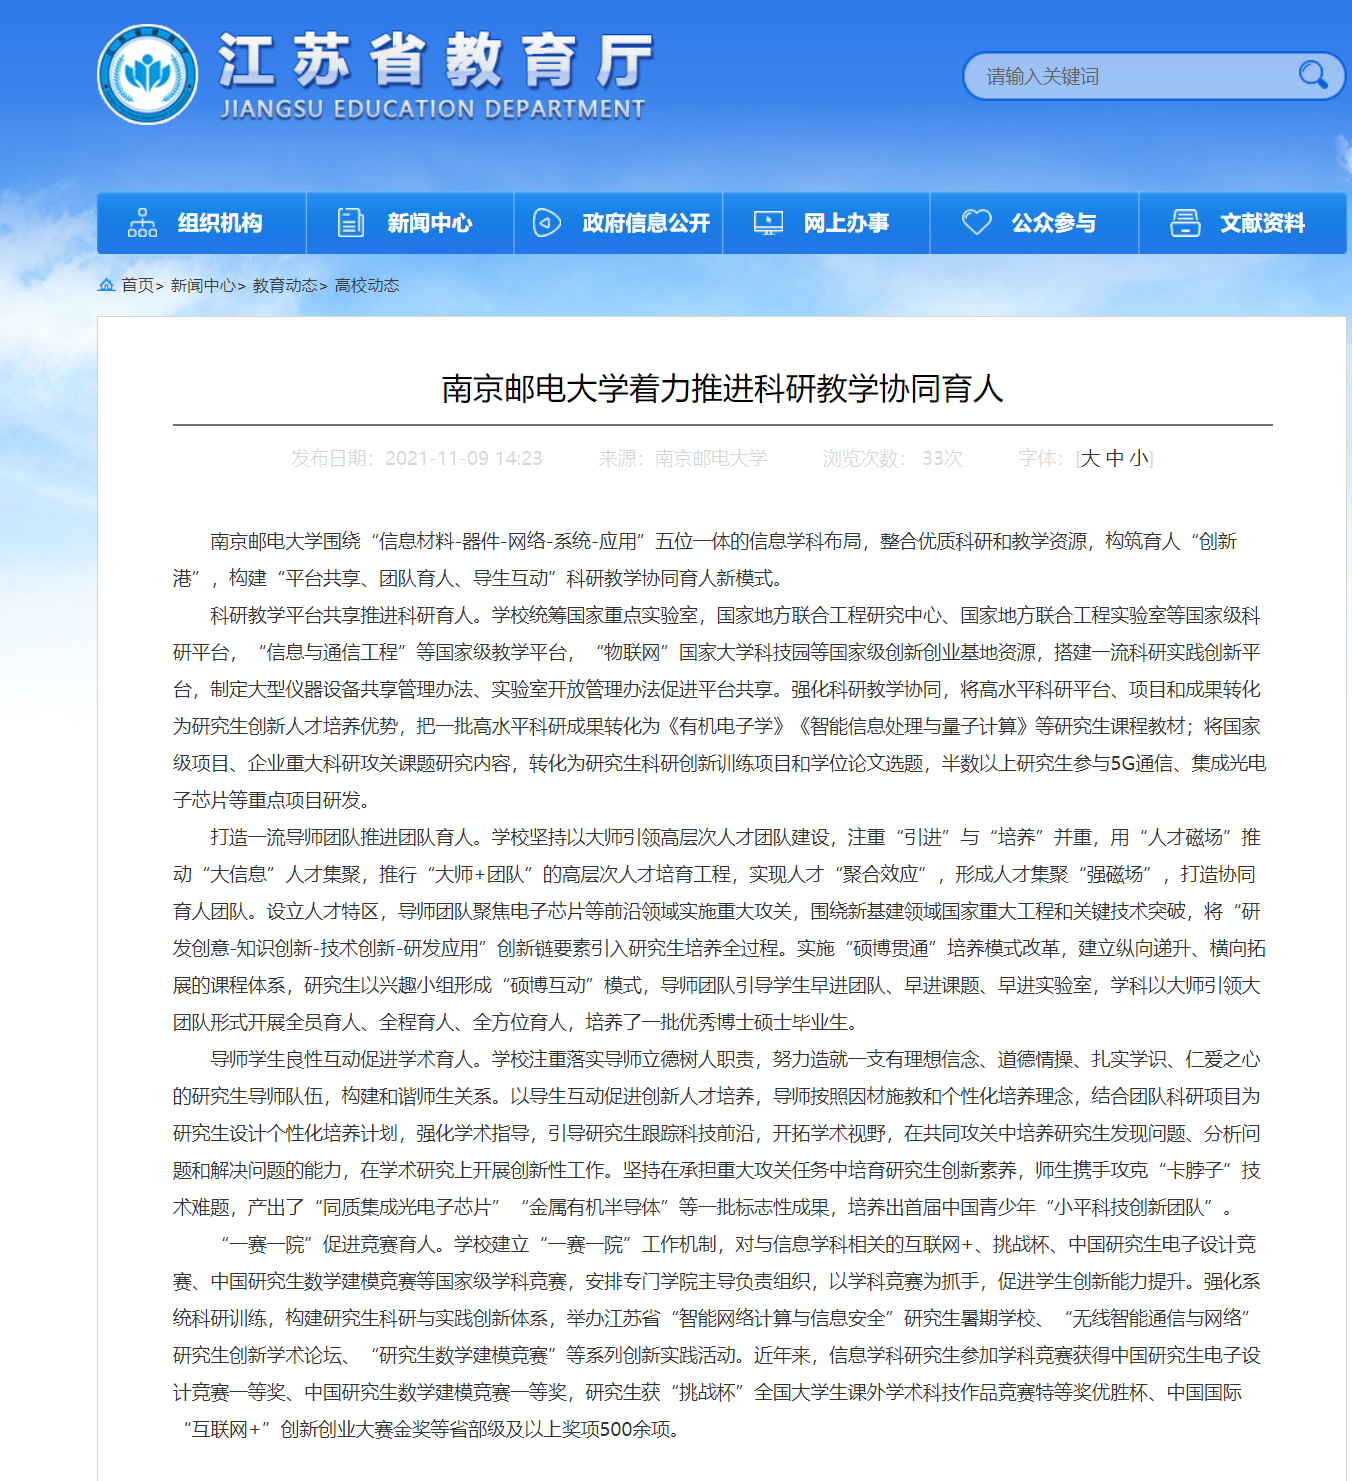Set font size to 中 (medium)

tap(1115, 458)
